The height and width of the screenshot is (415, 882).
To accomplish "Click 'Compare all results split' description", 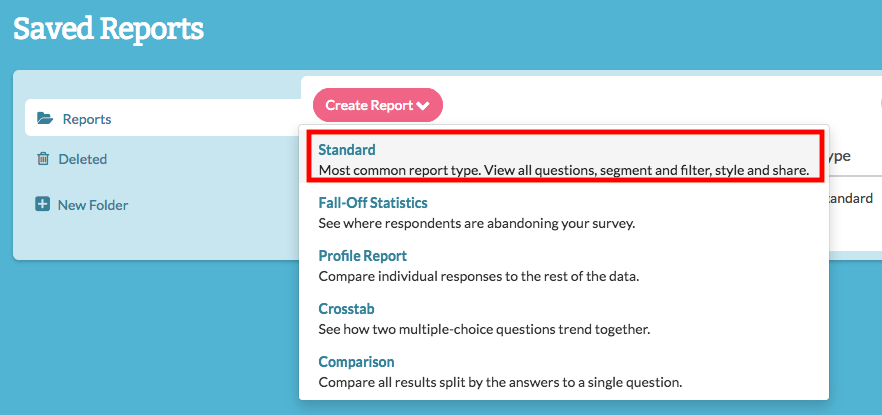I will [500, 382].
